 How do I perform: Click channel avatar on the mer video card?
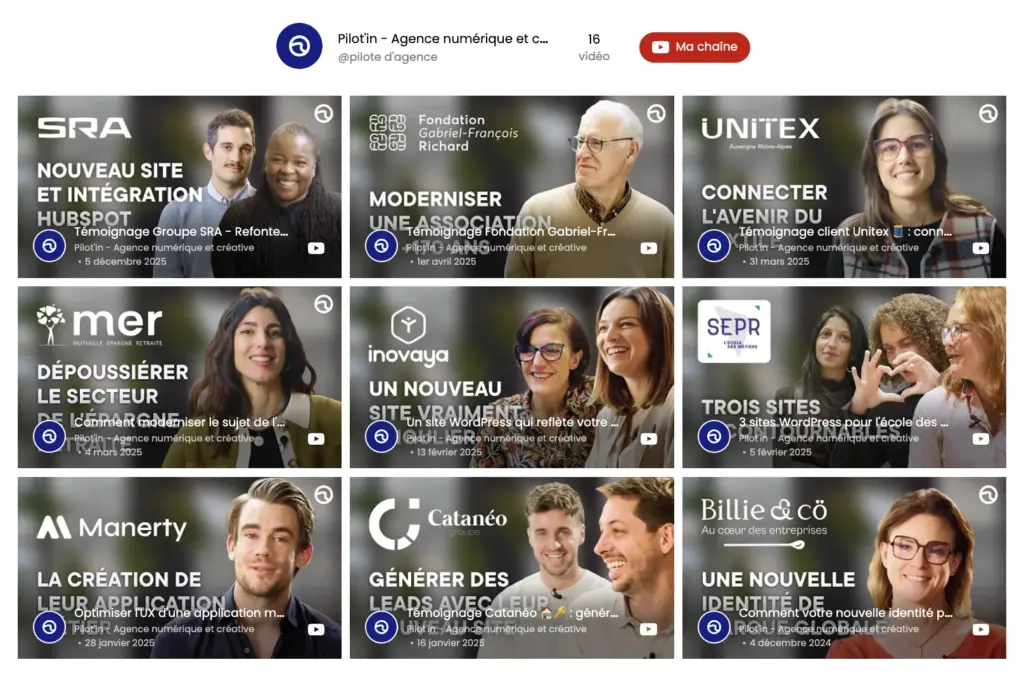pyautogui.click(x=50, y=436)
